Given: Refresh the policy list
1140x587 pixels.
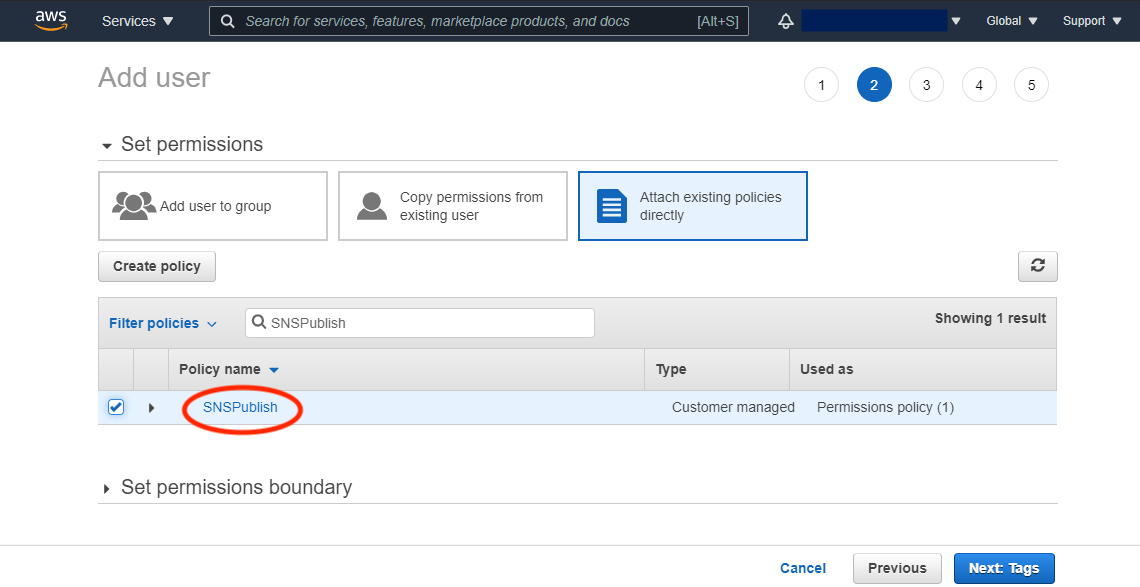Looking at the screenshot, I should [x=1037, y=266].
